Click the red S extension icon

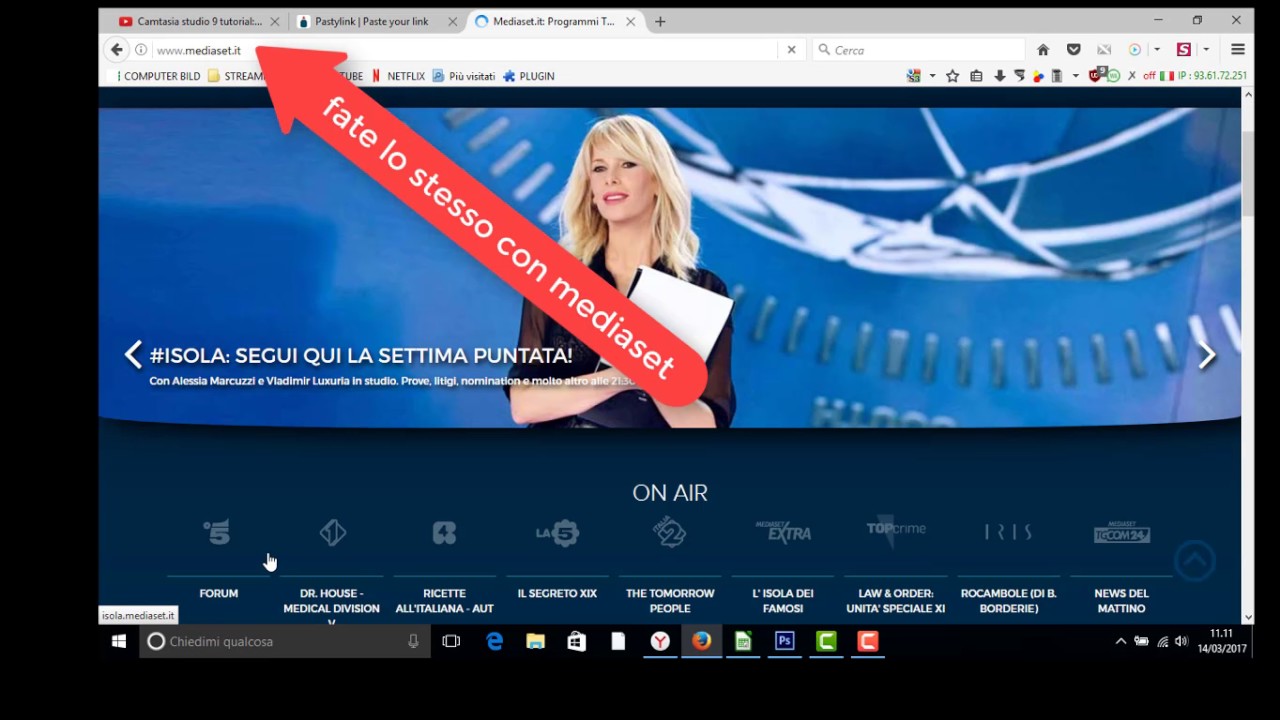(x=1184, y=50)
